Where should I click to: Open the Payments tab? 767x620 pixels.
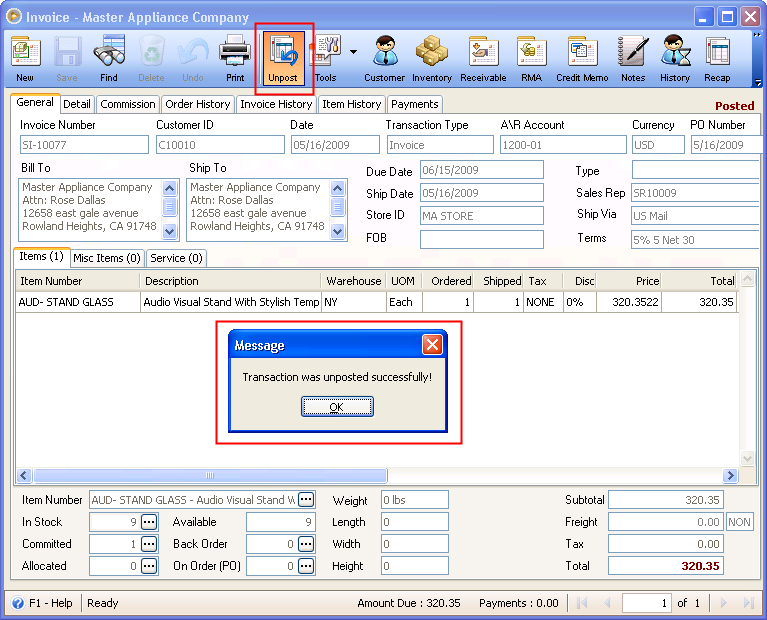415,104
